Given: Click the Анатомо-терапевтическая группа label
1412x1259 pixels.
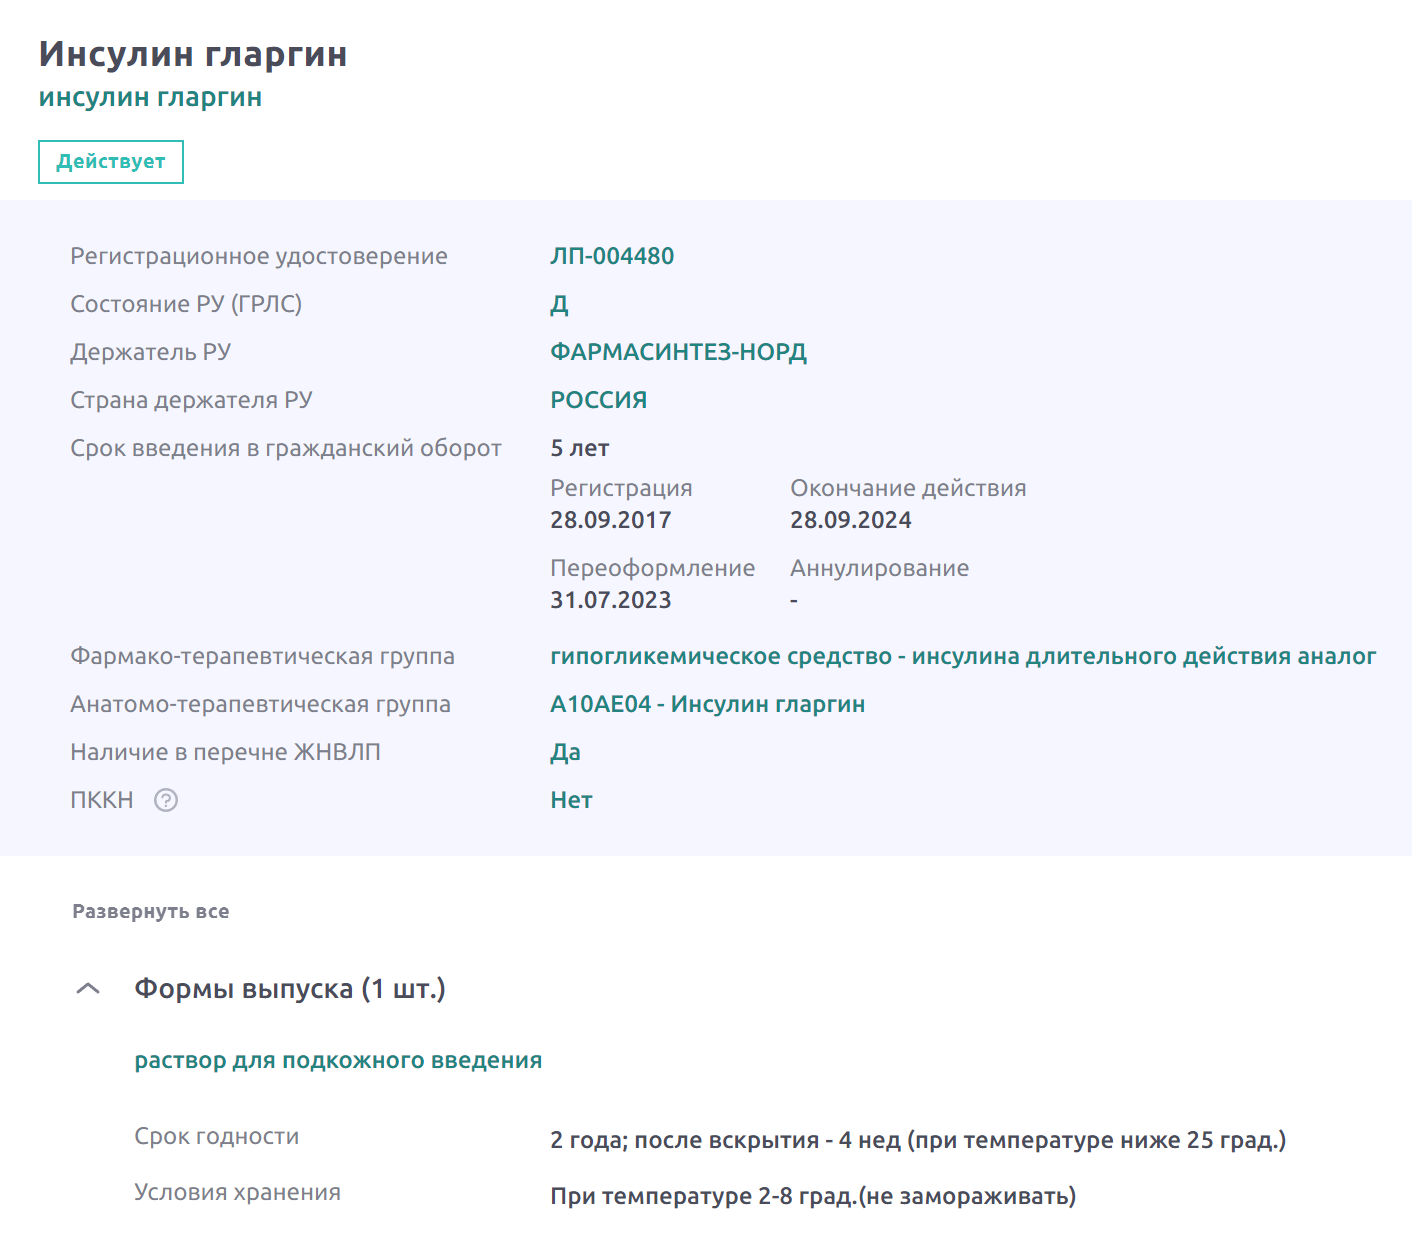Looking at the screenshot, I should click(x=260, y=704).
